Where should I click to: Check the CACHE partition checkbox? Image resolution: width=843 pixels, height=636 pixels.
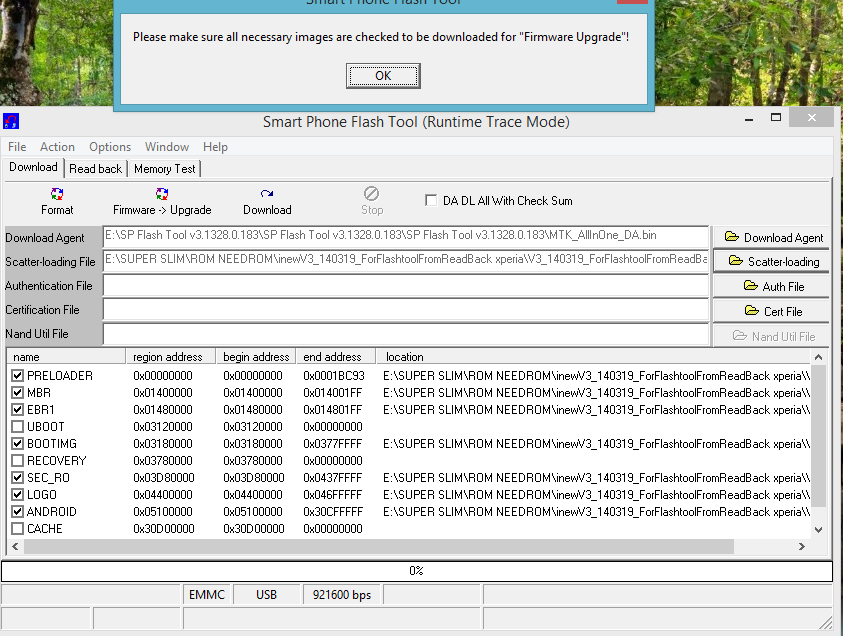18,528
